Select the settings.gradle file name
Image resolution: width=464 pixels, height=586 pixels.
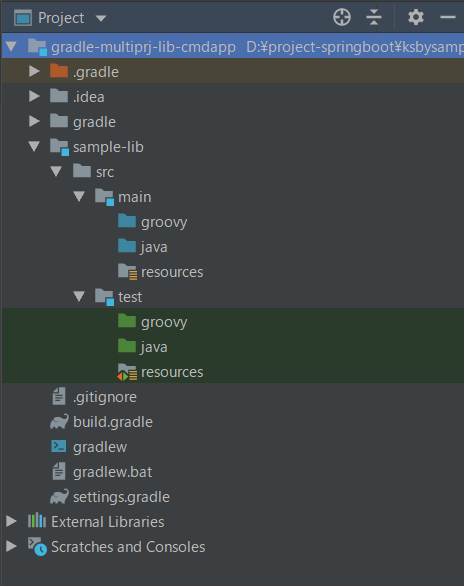(x=121, y=497)
